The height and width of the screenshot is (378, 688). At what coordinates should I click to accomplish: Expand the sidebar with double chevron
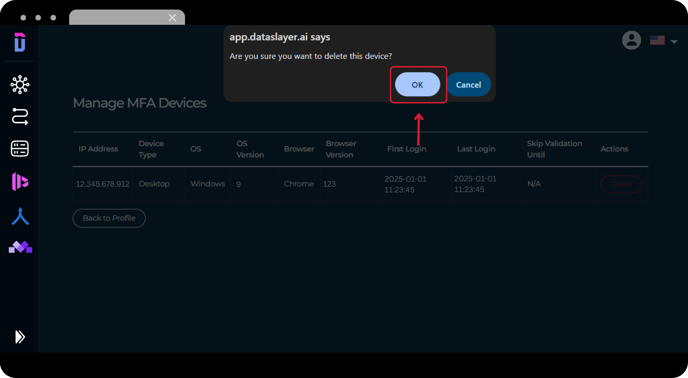pyautogui.click(x=20, y=337)
